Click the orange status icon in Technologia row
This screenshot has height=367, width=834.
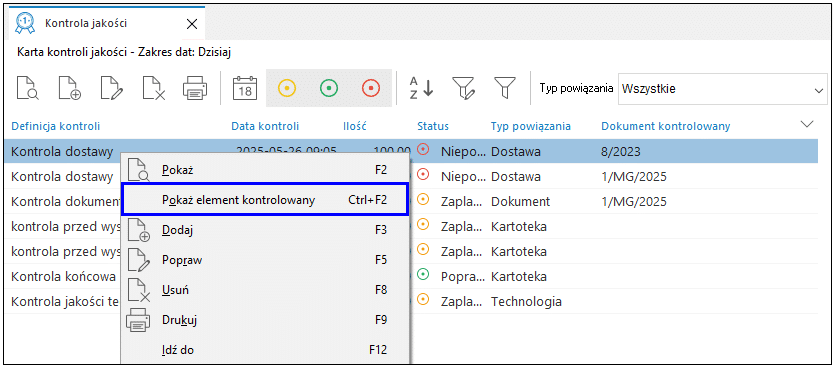point(423,299)
